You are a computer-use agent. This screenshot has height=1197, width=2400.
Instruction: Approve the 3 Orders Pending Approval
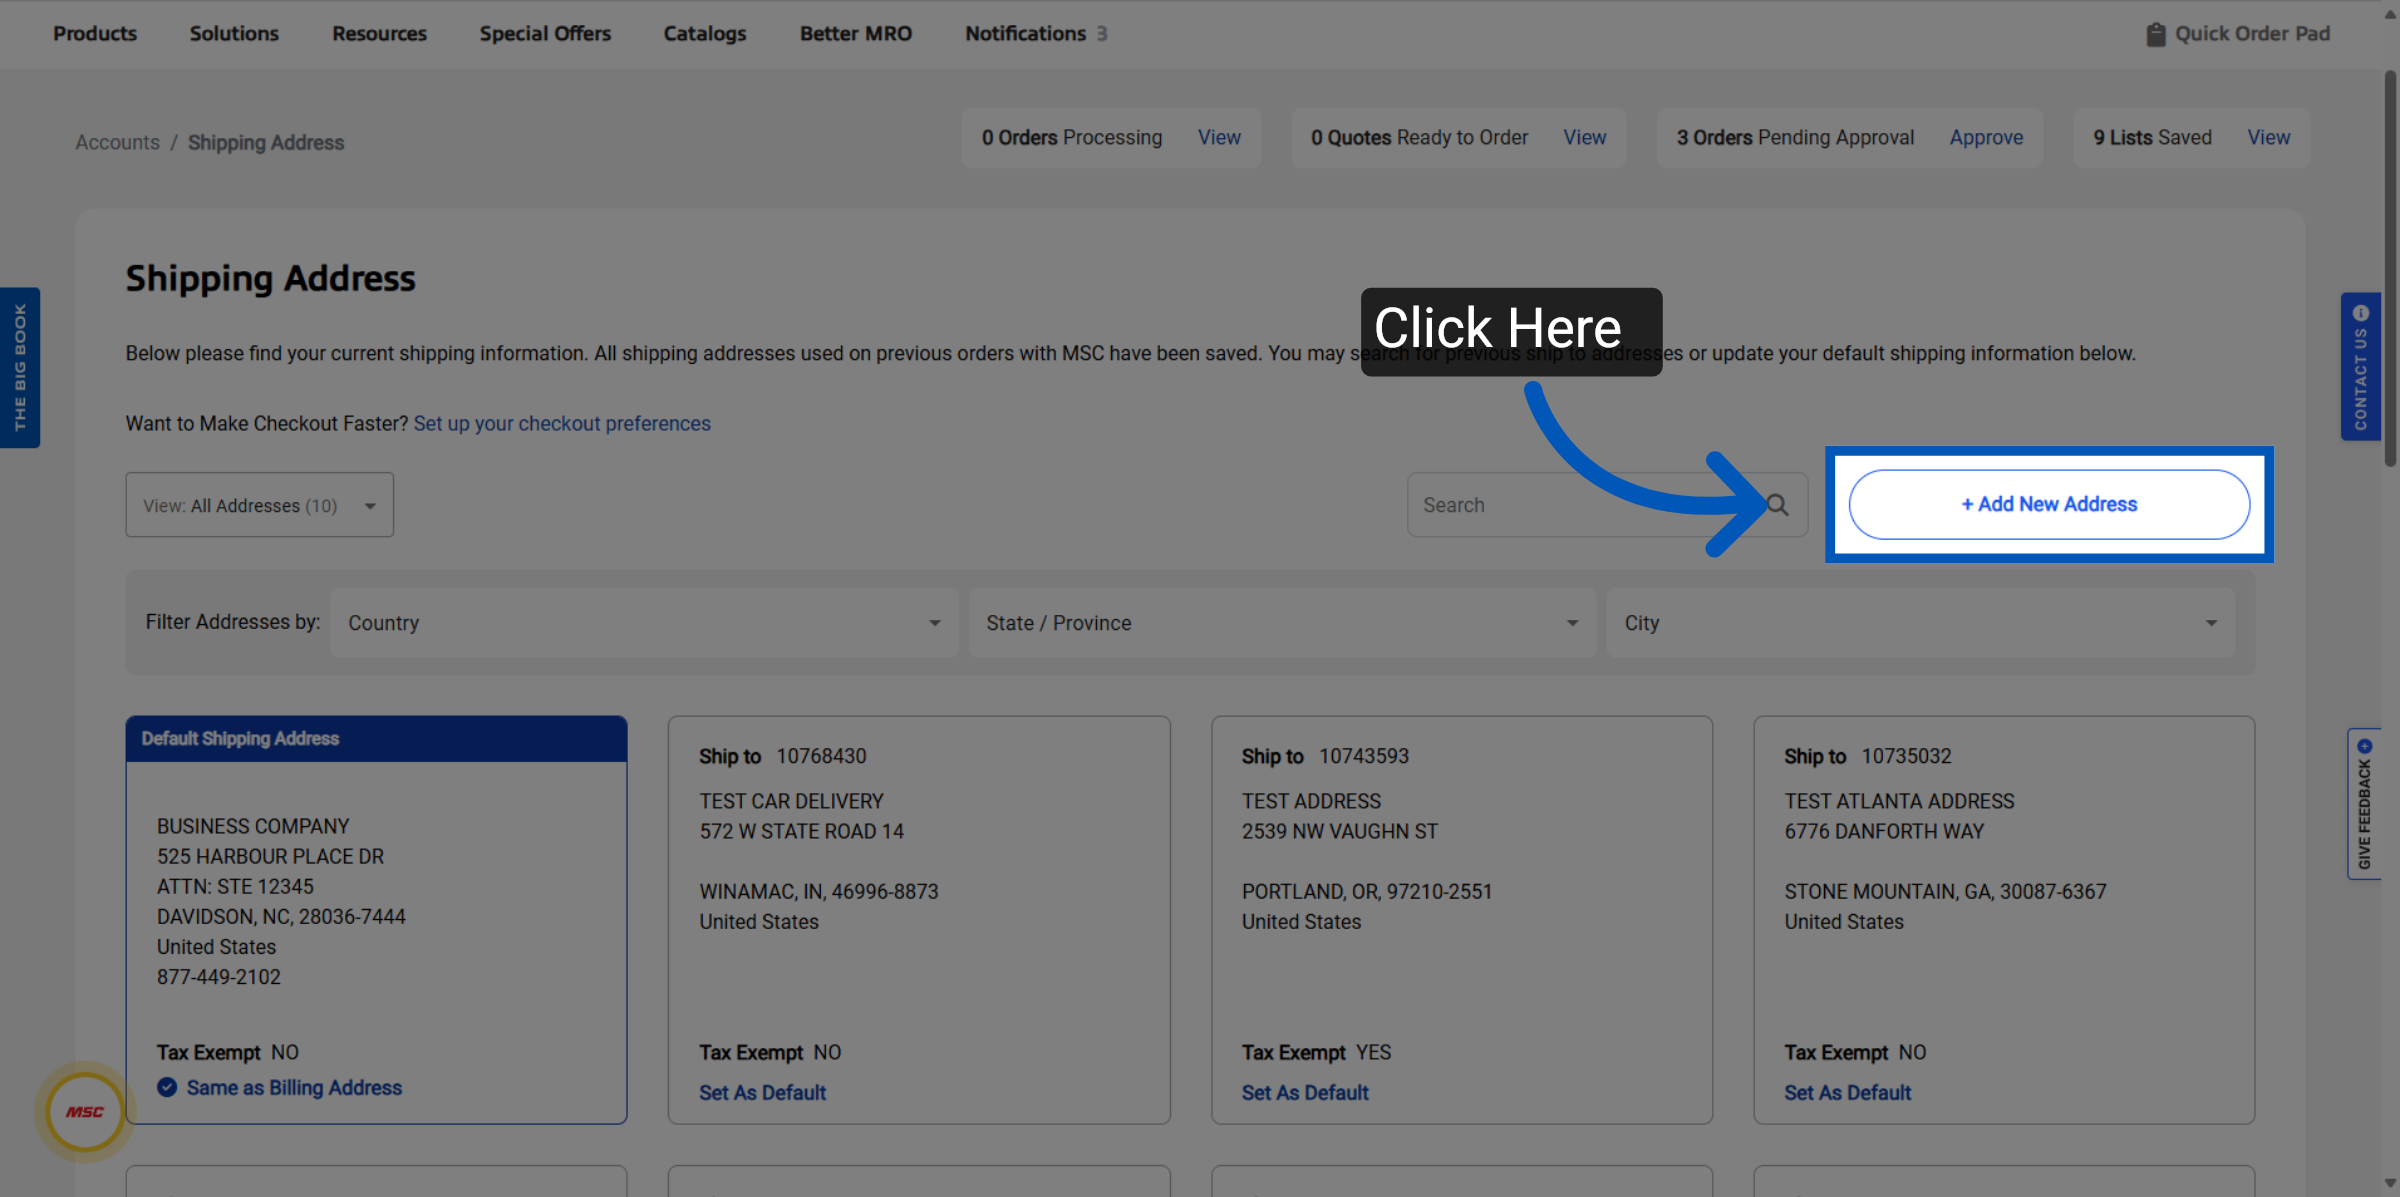[1986, 137]
